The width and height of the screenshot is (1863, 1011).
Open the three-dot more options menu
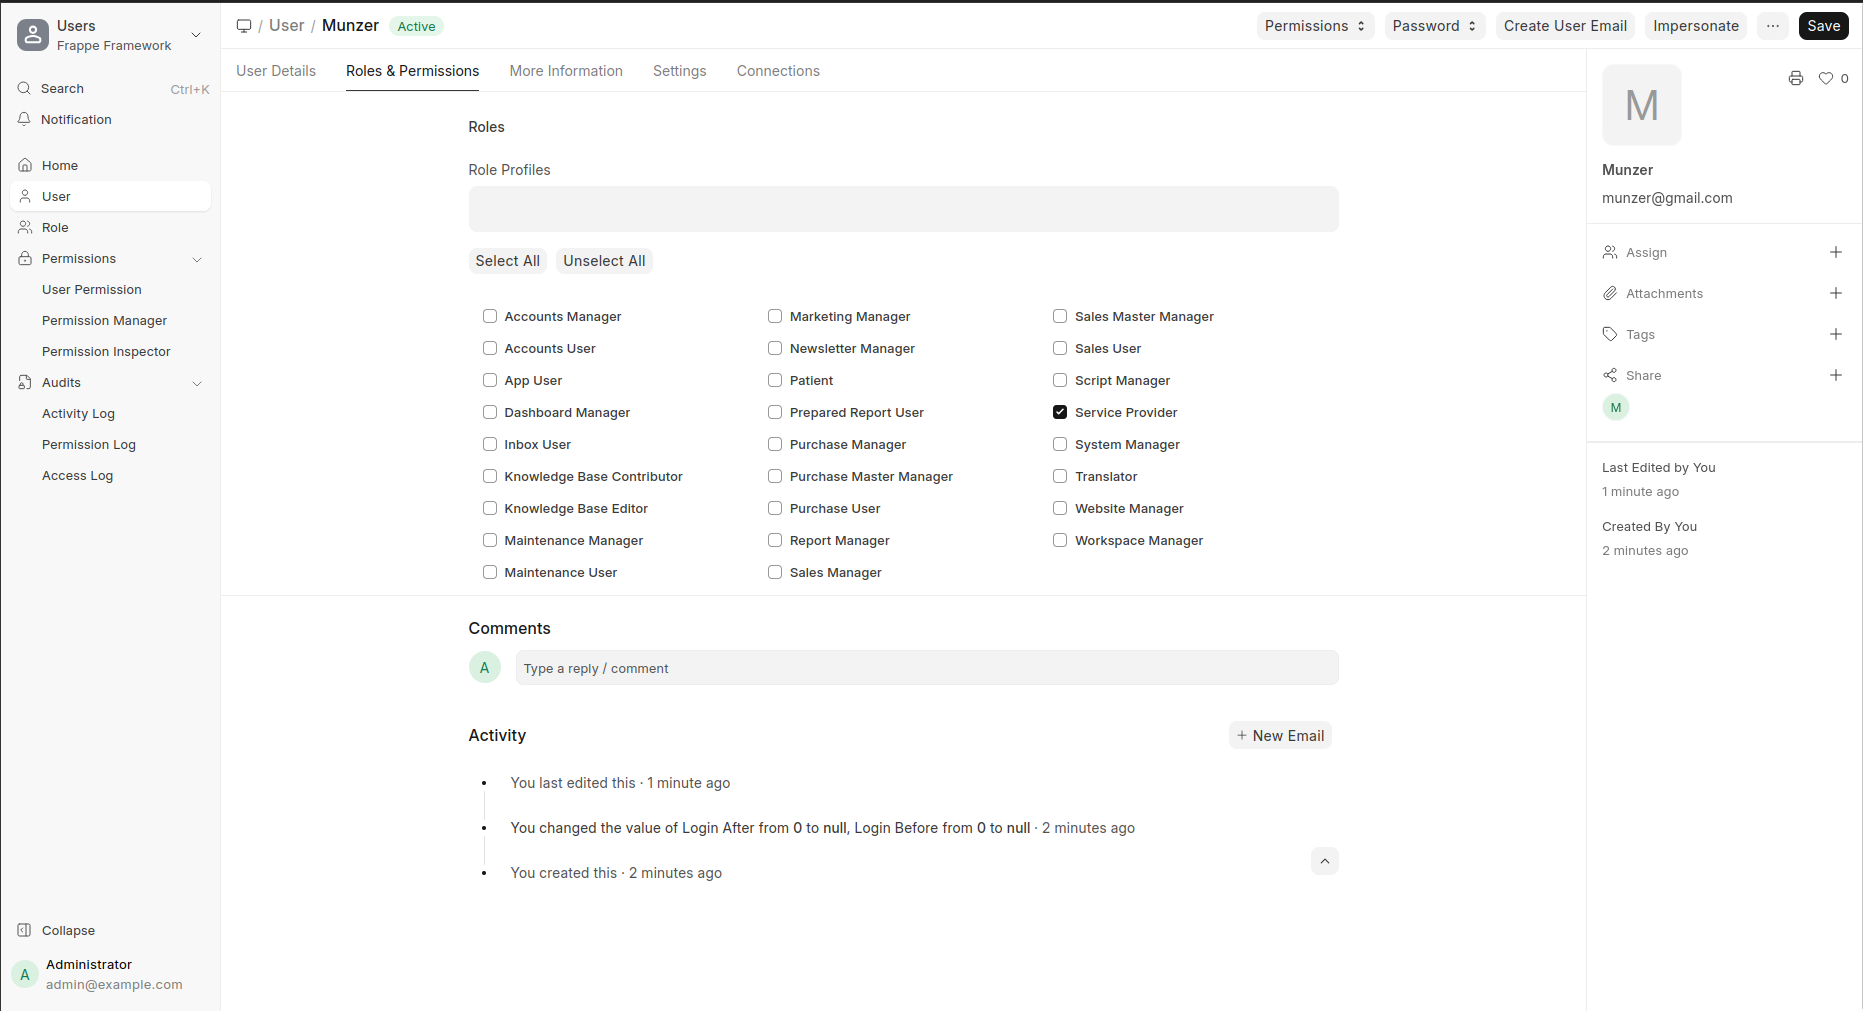1772,26
